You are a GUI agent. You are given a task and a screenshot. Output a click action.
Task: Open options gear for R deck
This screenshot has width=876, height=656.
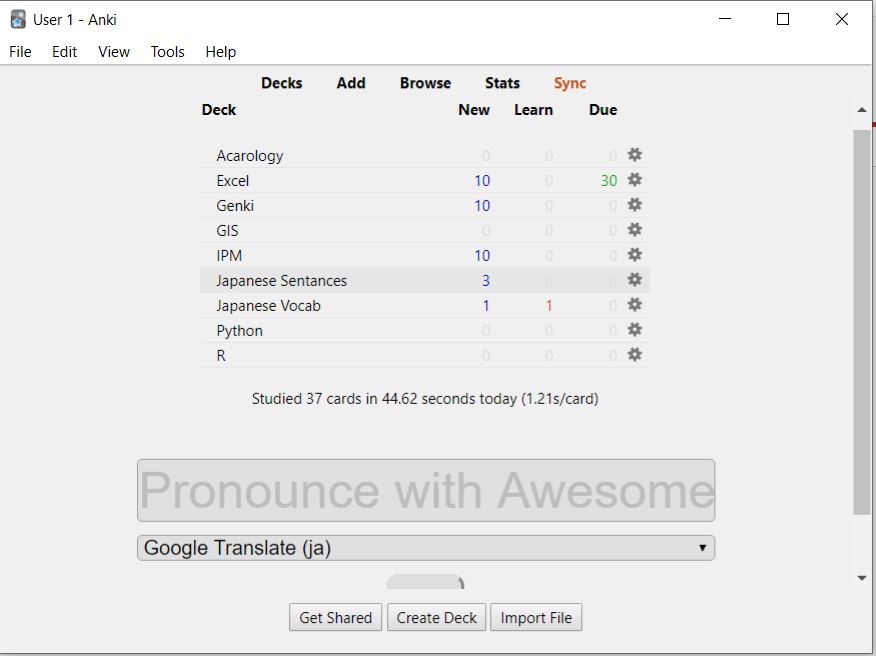point(634,355)
